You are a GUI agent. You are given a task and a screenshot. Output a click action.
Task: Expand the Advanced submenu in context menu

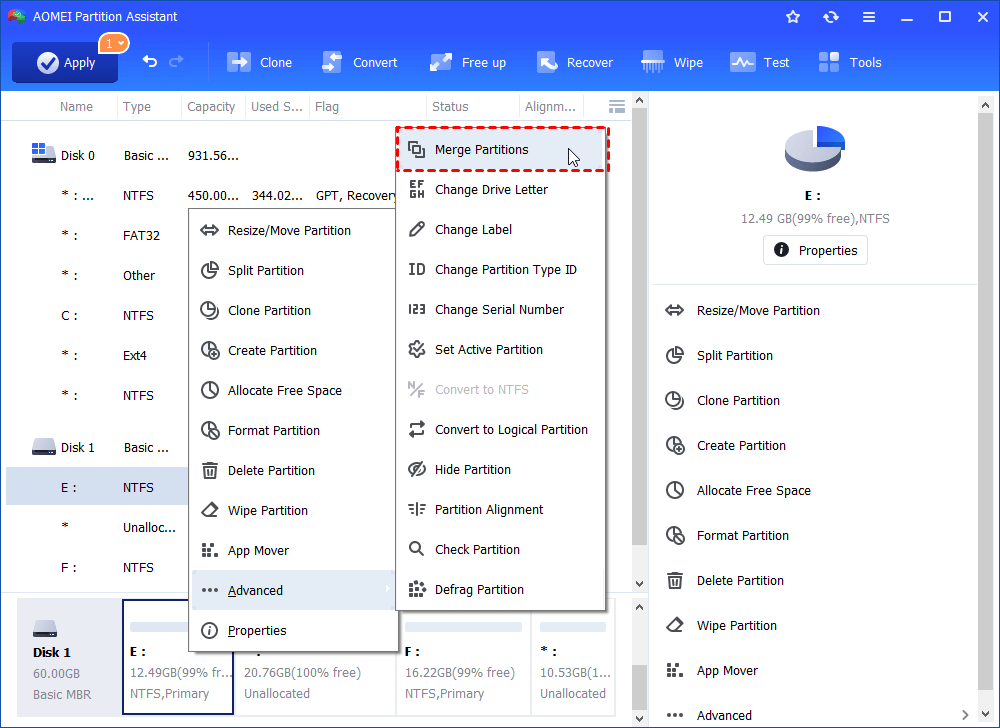tap(293, 590)
